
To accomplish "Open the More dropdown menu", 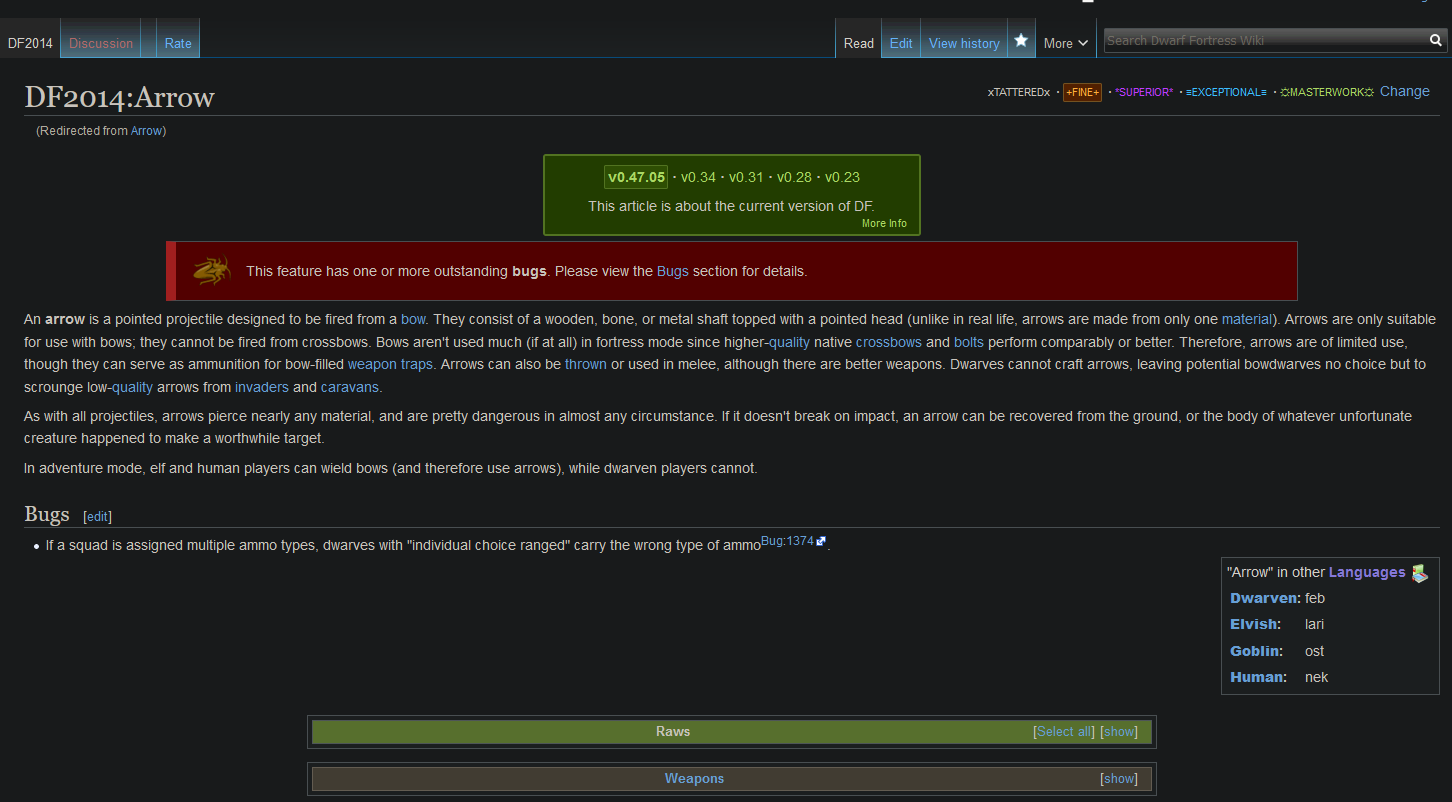I will pyautogui.click(x=1066, y=43).
